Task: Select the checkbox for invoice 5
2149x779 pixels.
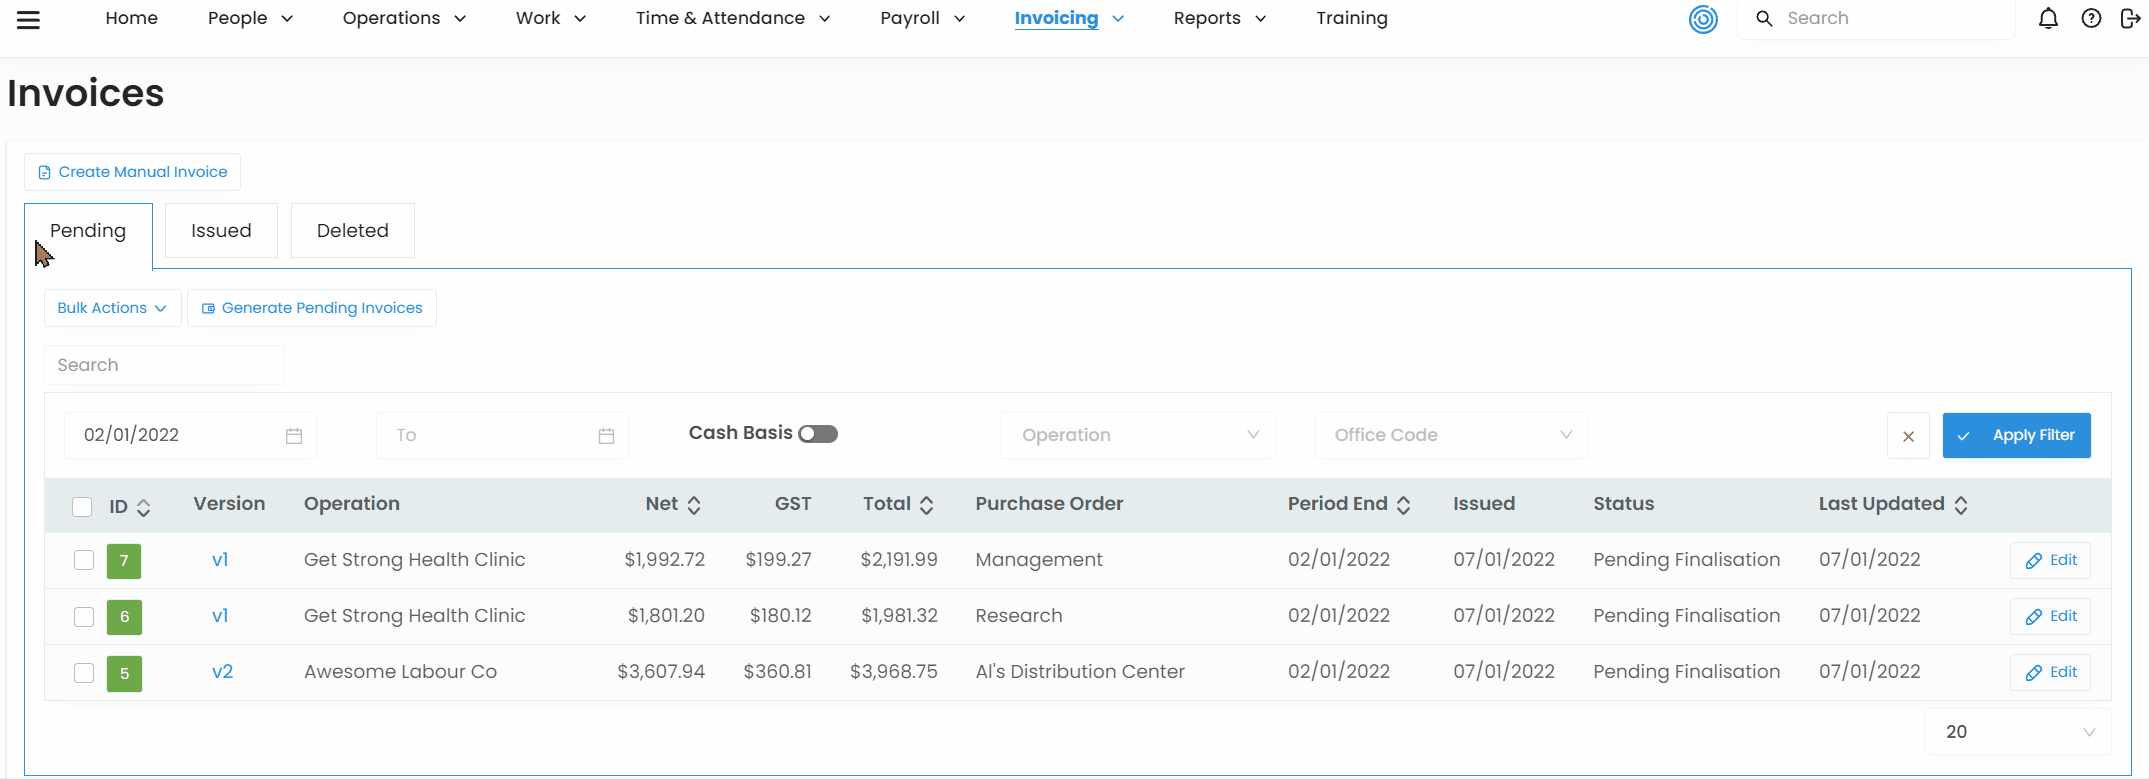Action: [x=84, y=672]
